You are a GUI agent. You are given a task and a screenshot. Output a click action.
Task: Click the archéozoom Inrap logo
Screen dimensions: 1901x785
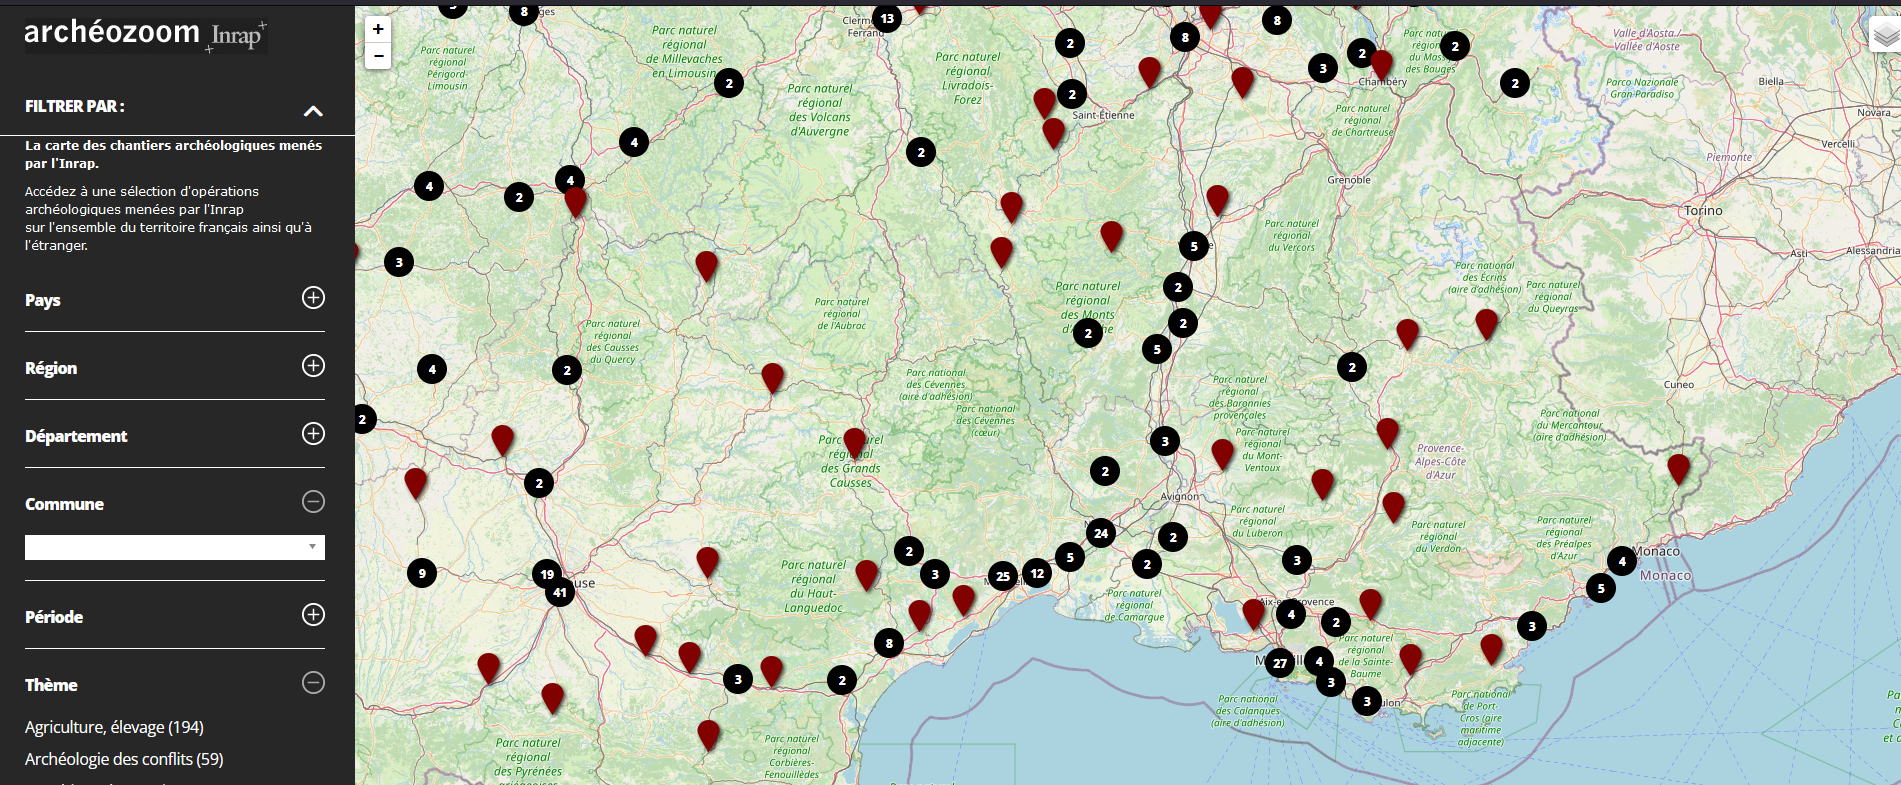pyautogui.click(x=145, y=34)
